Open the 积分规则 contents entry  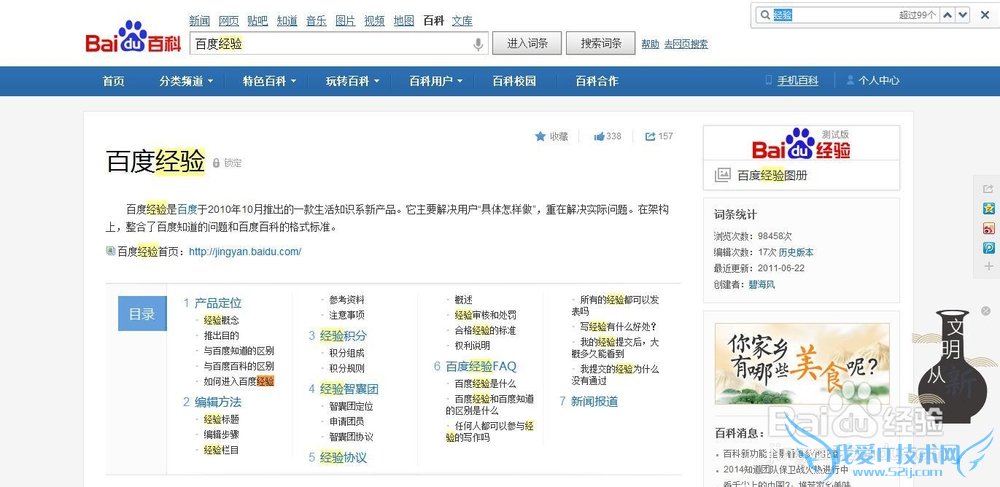pos(347,368)
